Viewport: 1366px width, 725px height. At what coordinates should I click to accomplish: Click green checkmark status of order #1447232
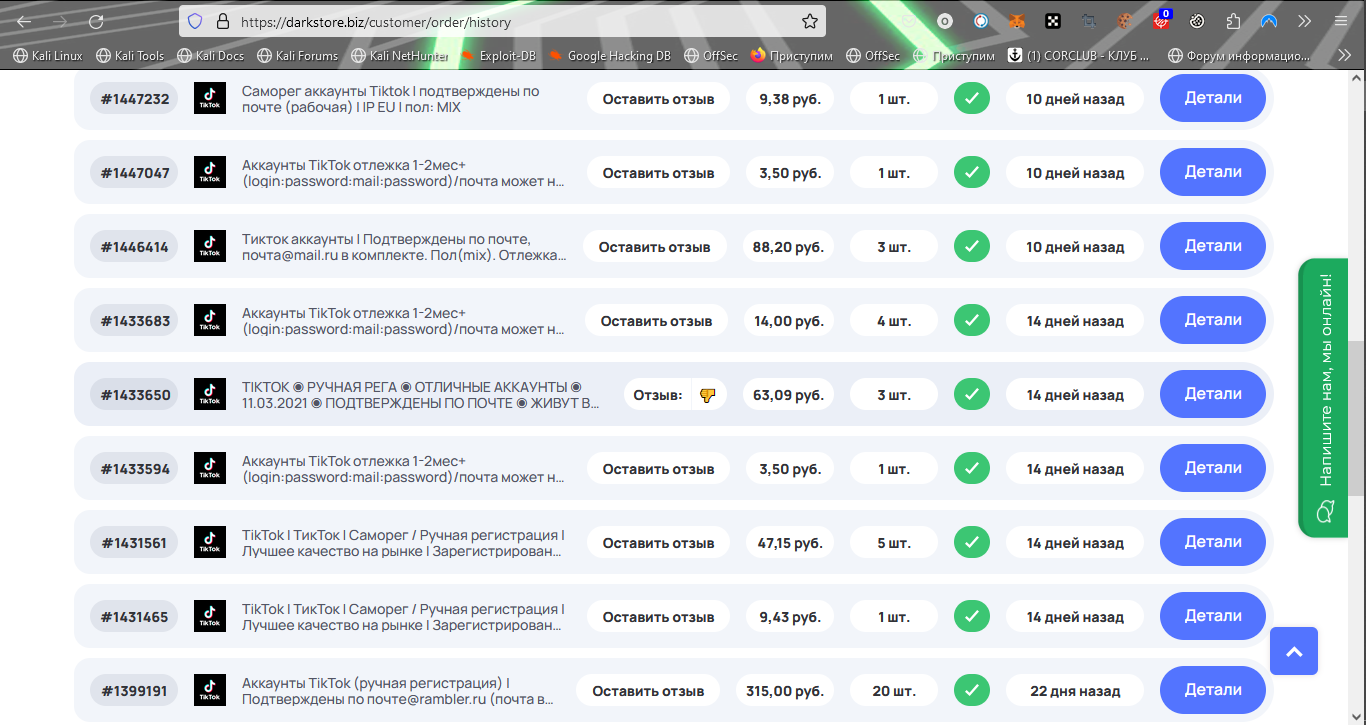tap(971, 98)
